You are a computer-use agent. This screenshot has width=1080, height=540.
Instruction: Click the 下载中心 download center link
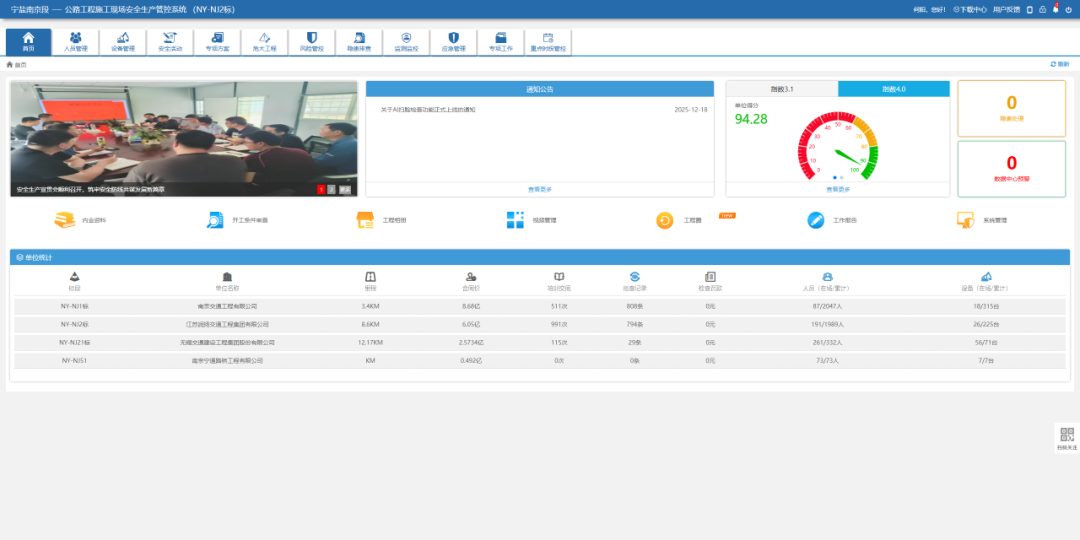click(970, 10)
